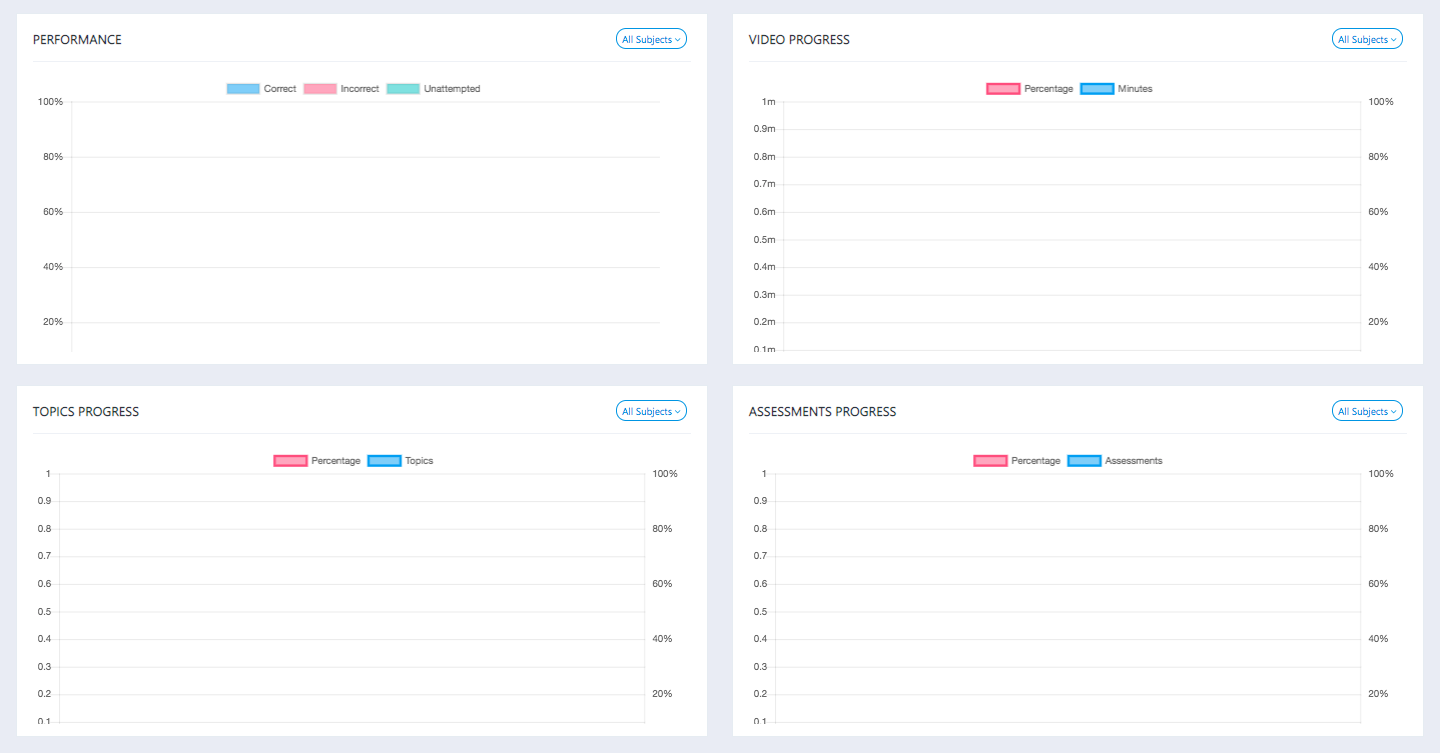
Task: Click the blue Minutes legend swatch
Action: (x=1097, y=89)
